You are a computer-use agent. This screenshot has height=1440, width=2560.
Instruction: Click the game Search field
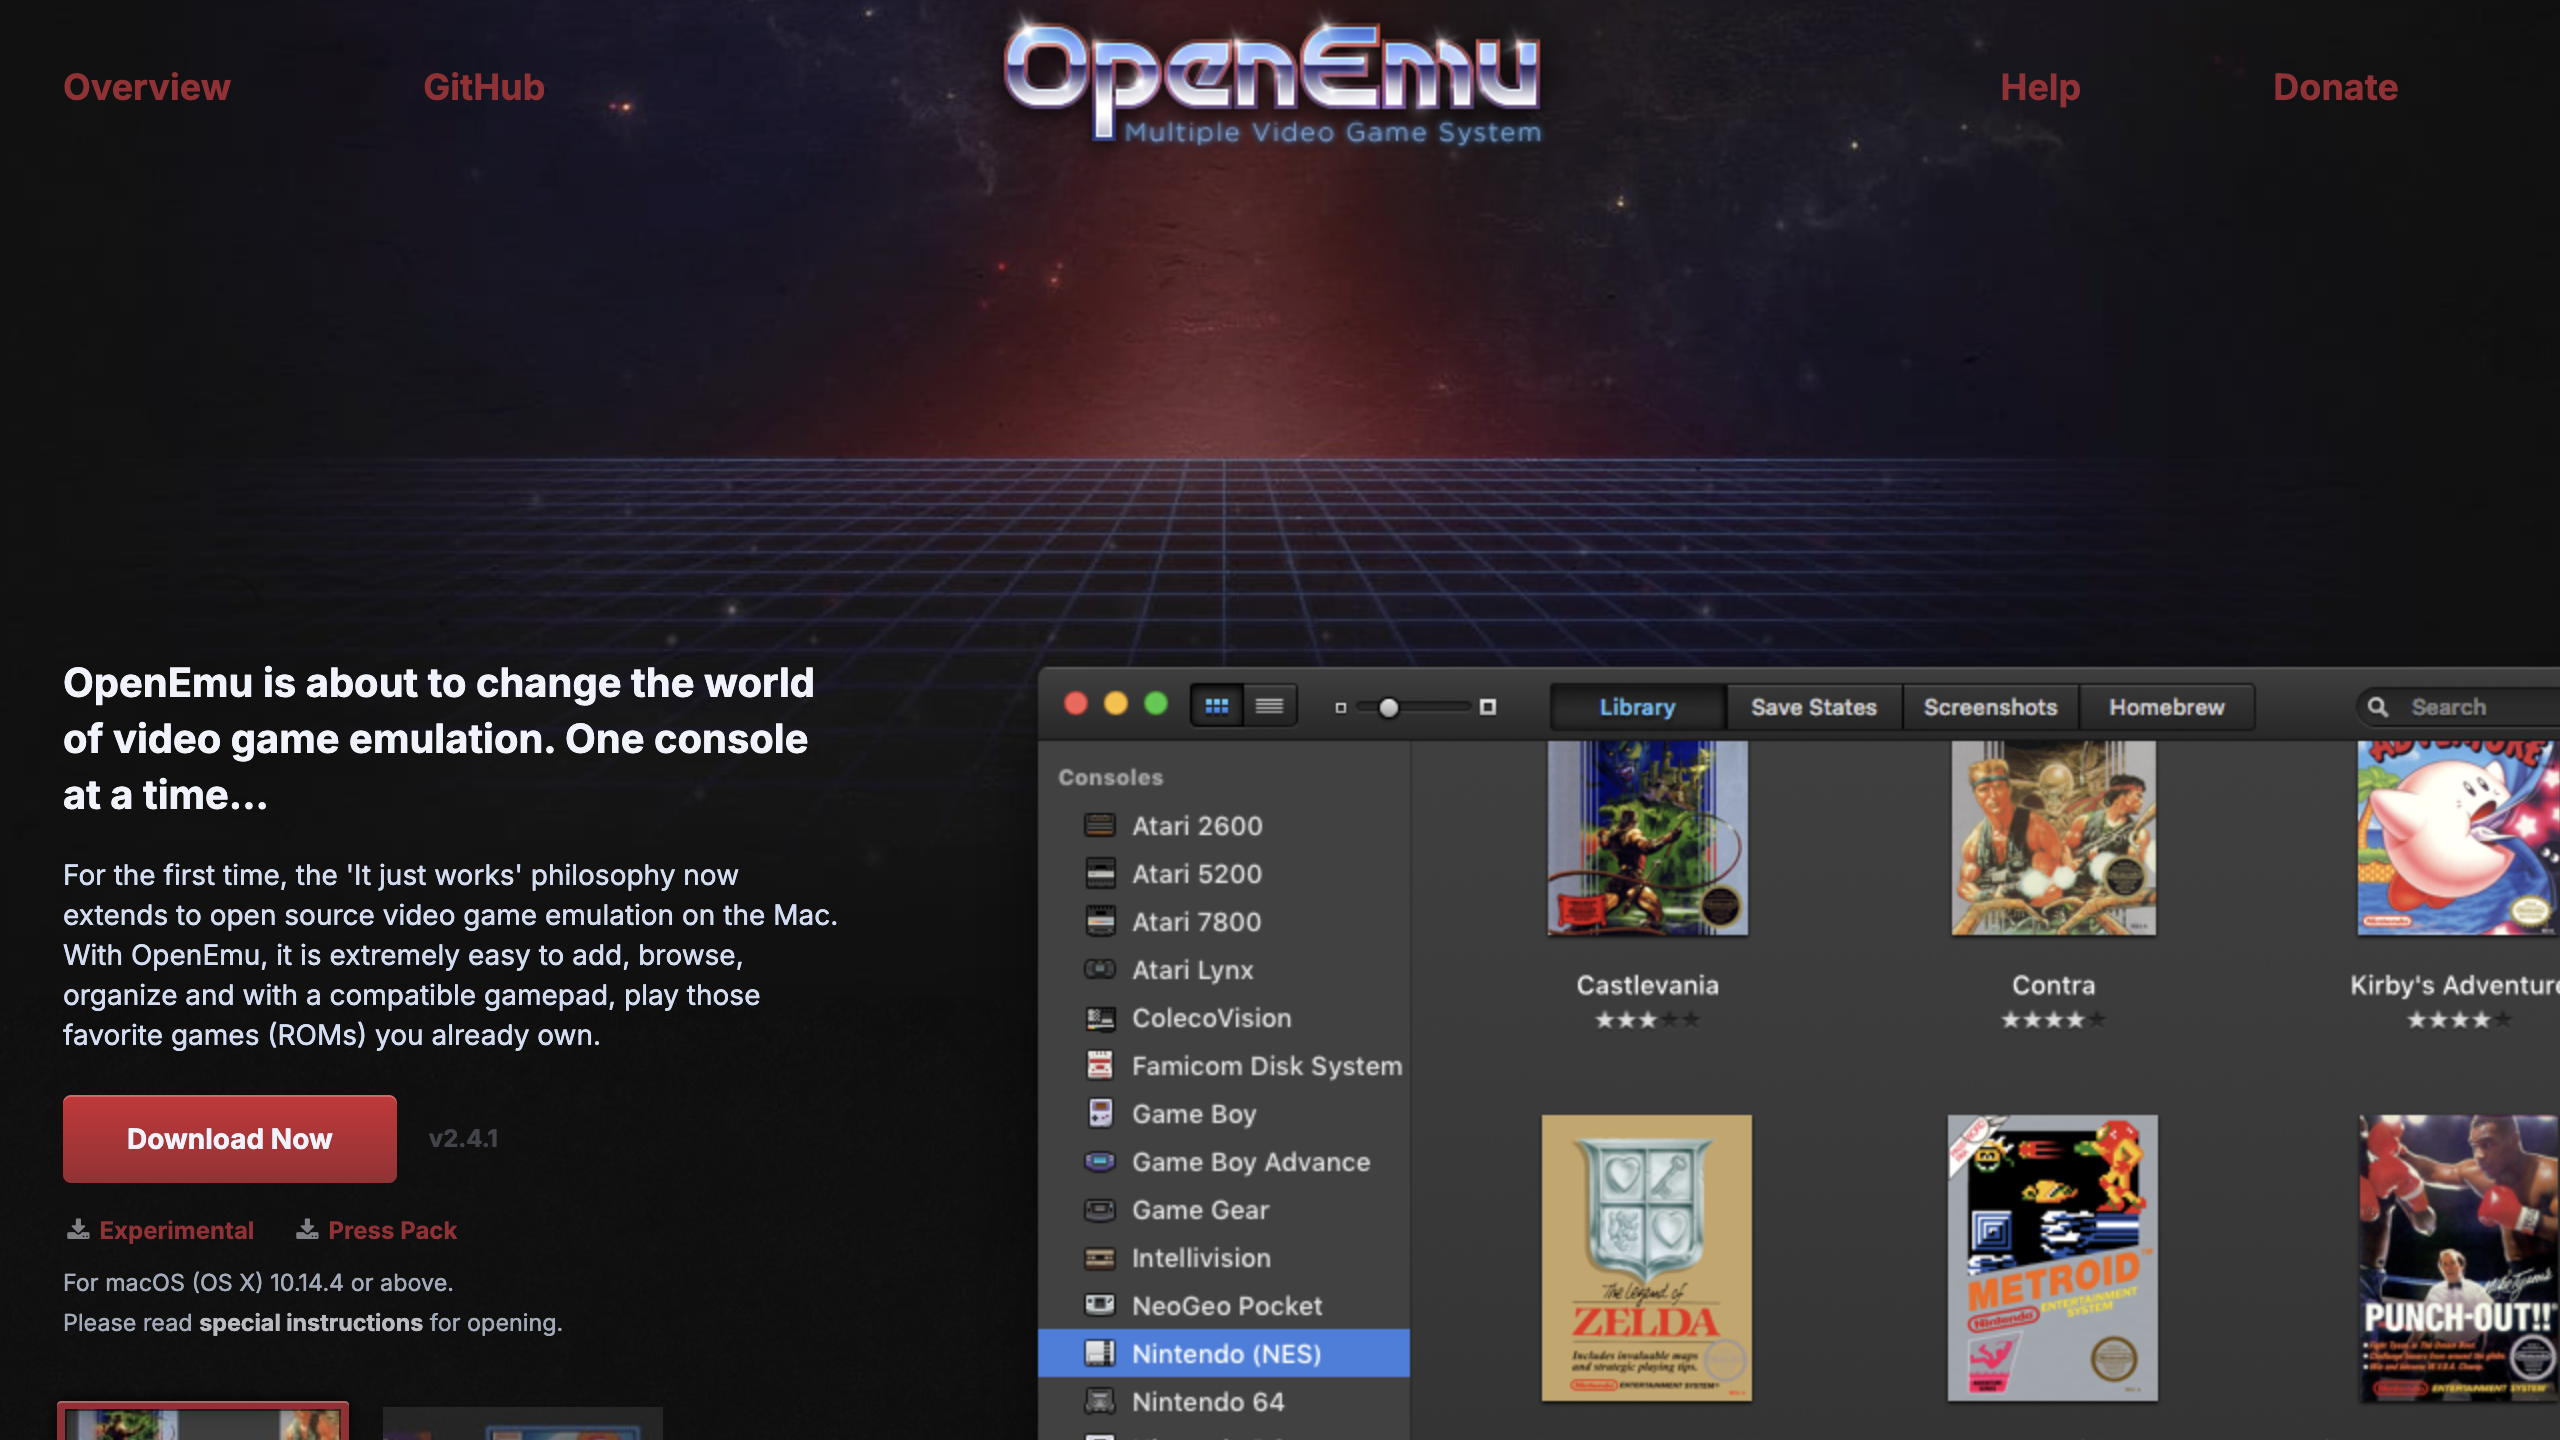click(x=2458, y=707)
